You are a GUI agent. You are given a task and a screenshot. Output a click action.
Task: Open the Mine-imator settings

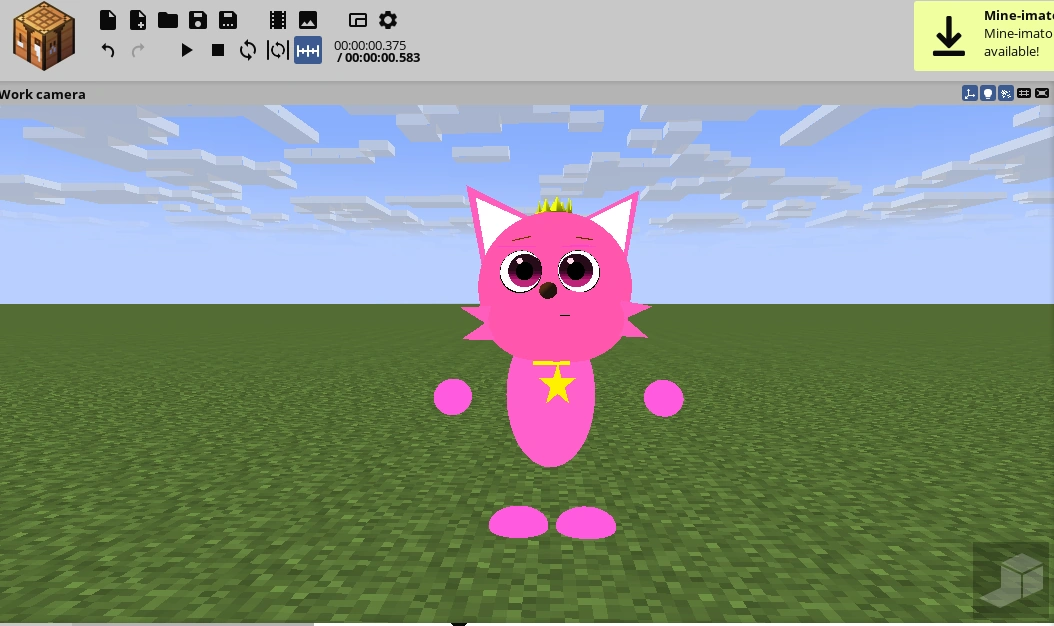(x=389, y=19)
